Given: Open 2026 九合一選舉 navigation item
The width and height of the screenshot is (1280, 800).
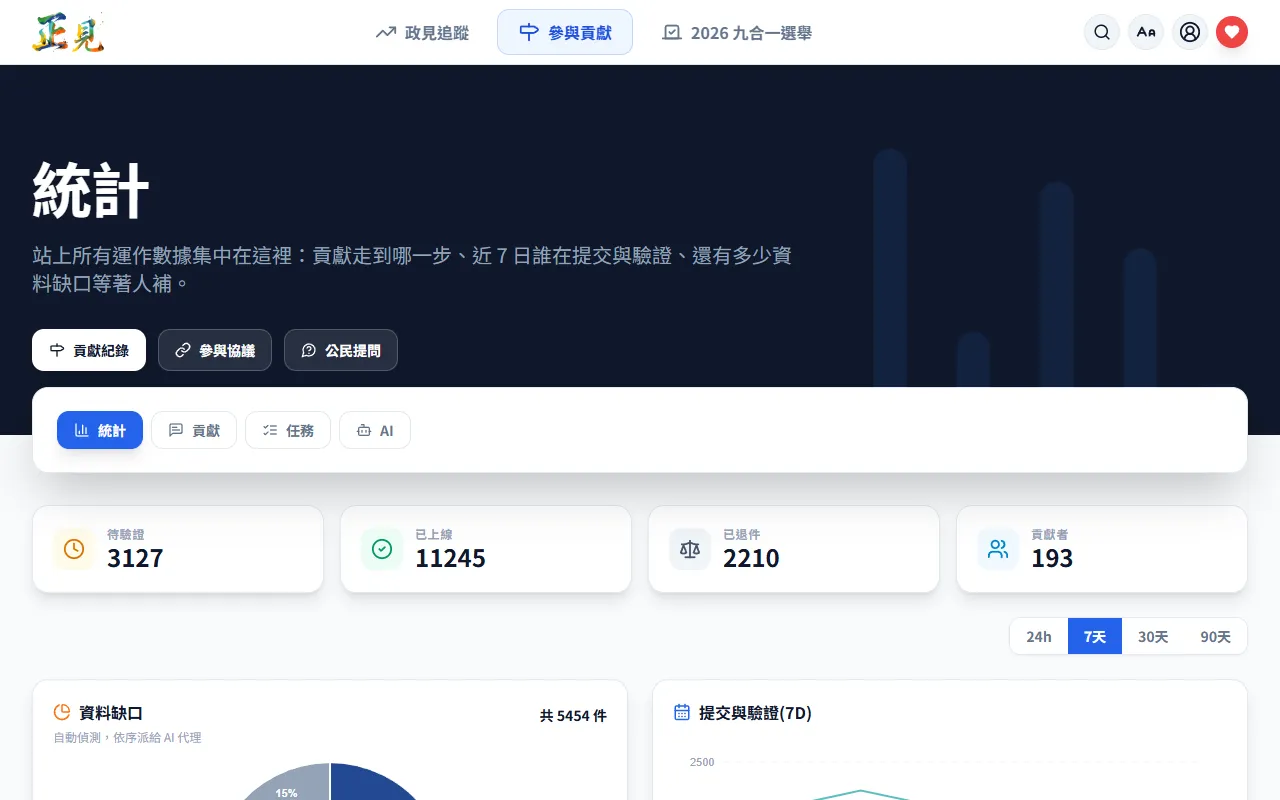Looking at the screenshot, I should 737,32.
